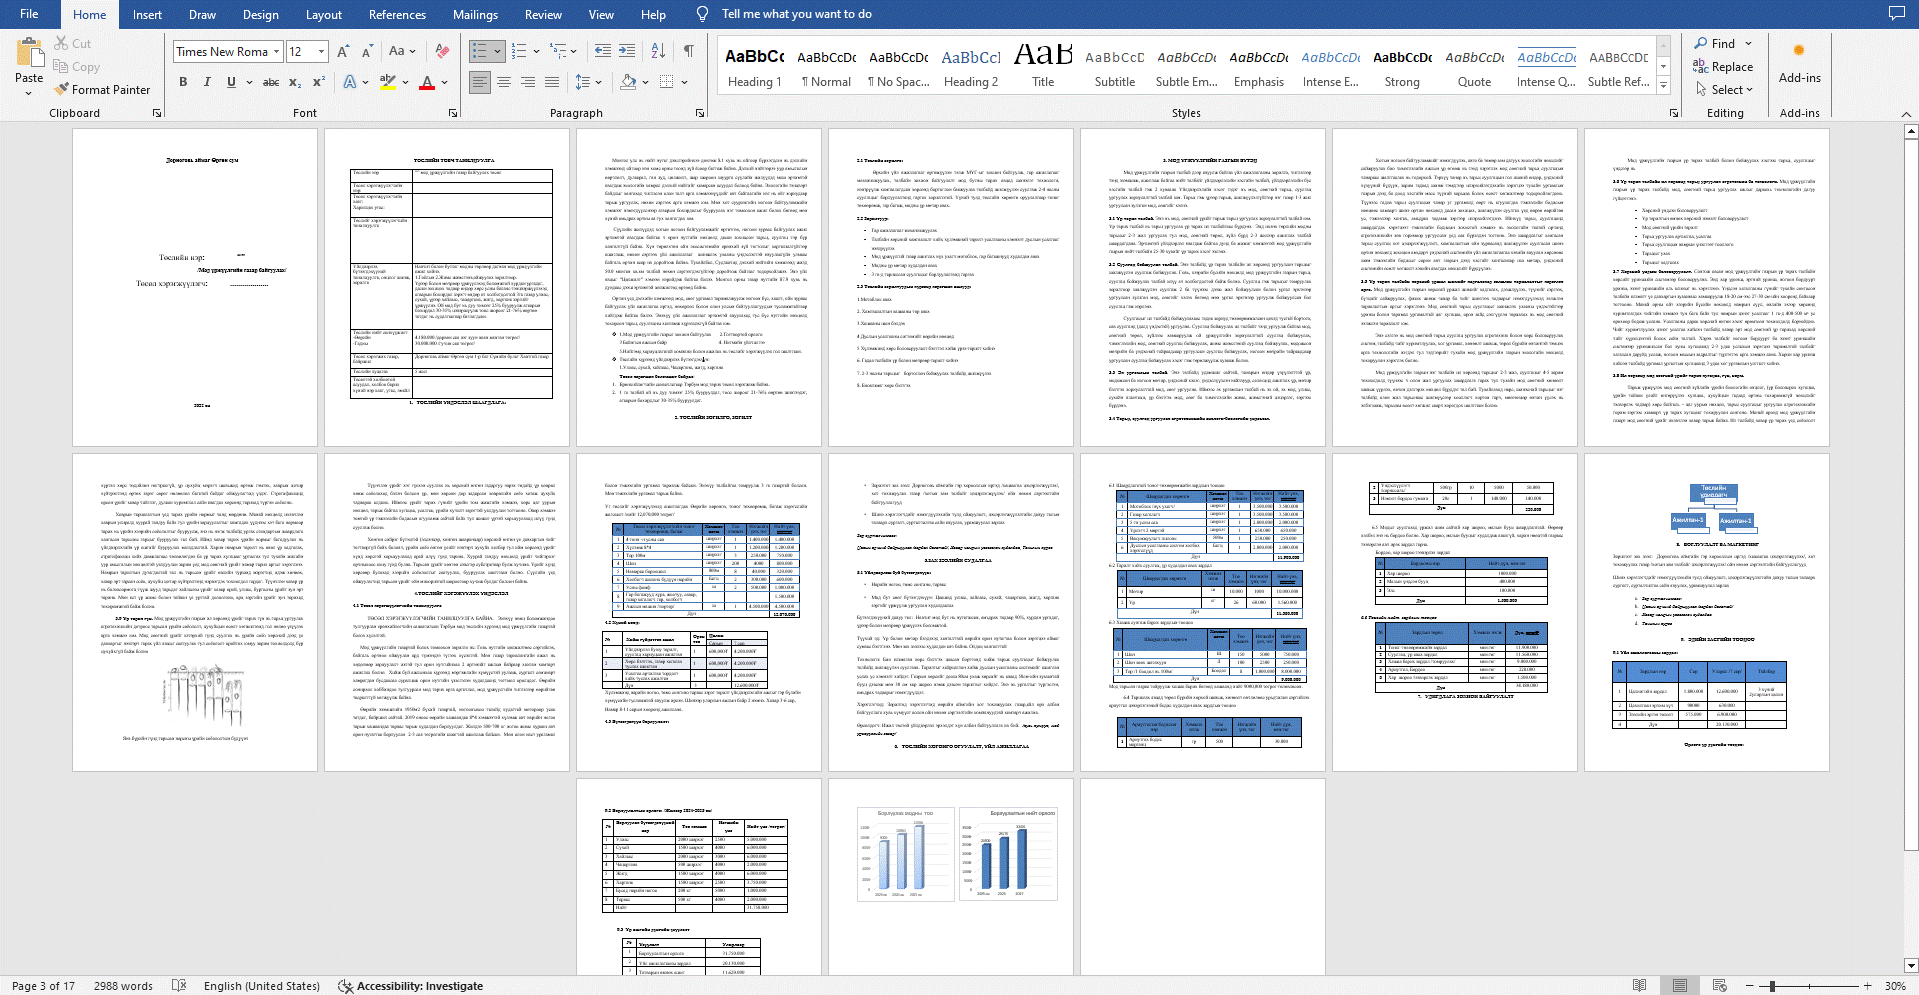Click the Replace tool
Screen dimensions: 1919x995
1723,67
